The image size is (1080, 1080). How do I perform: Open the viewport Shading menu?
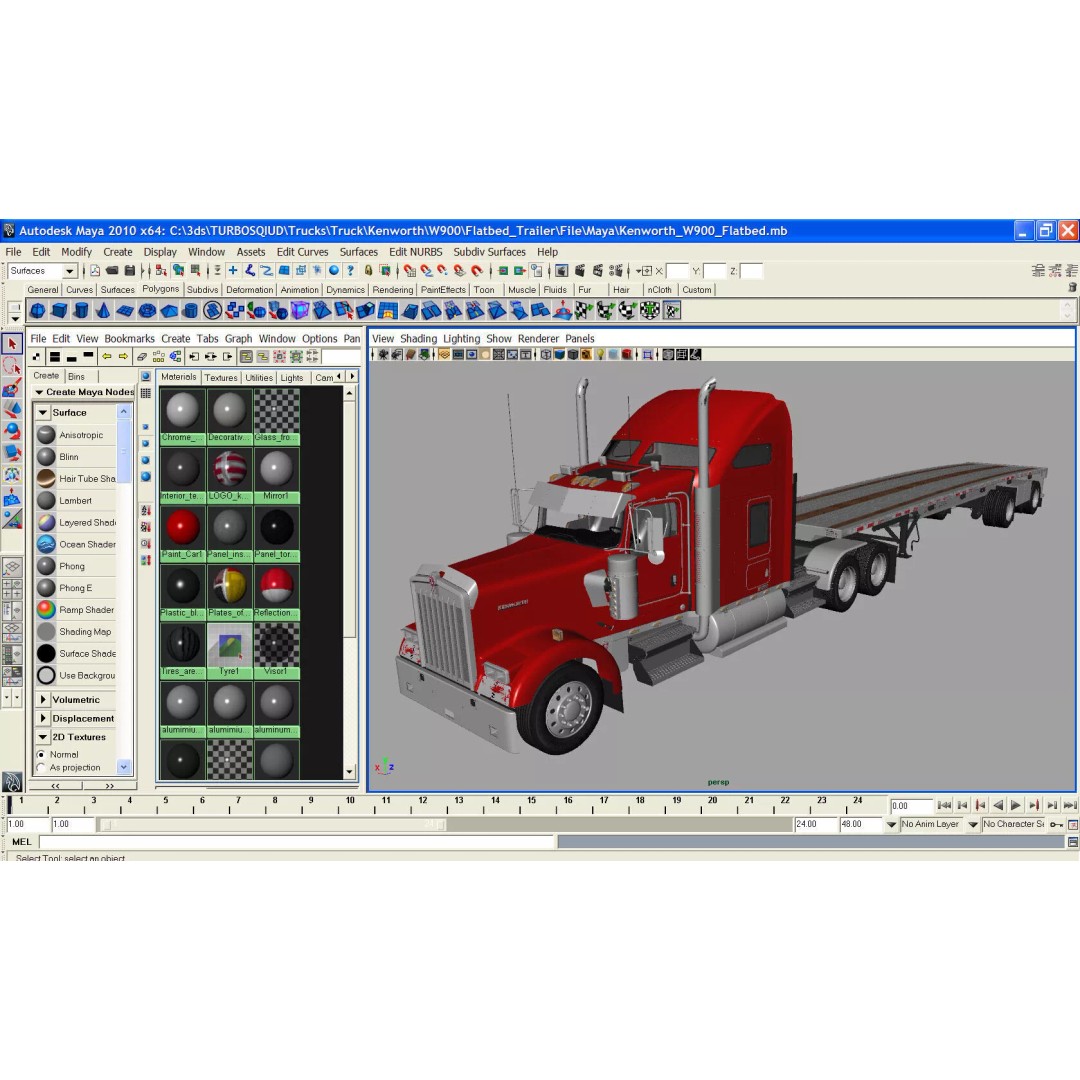pyautogui.click(x=418, y=339)
